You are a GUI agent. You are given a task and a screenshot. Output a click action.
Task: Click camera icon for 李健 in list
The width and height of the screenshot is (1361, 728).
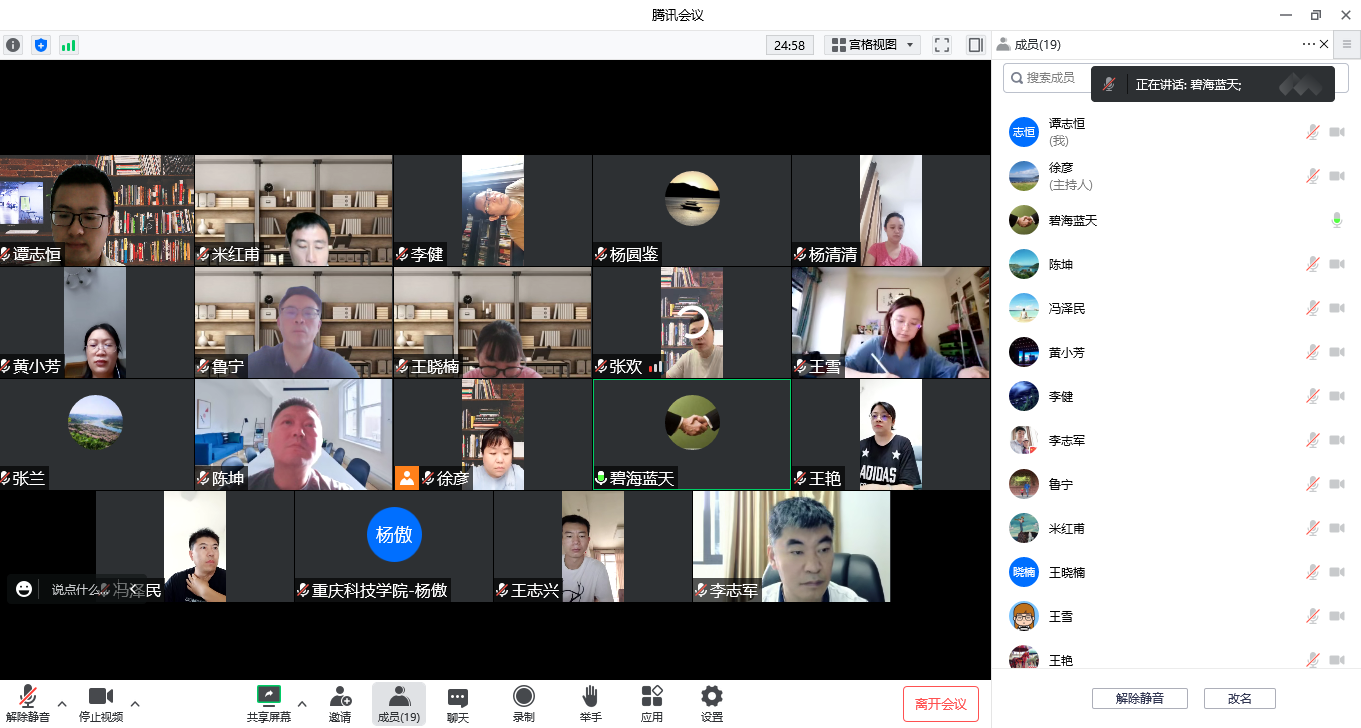tap(1337, 396)
